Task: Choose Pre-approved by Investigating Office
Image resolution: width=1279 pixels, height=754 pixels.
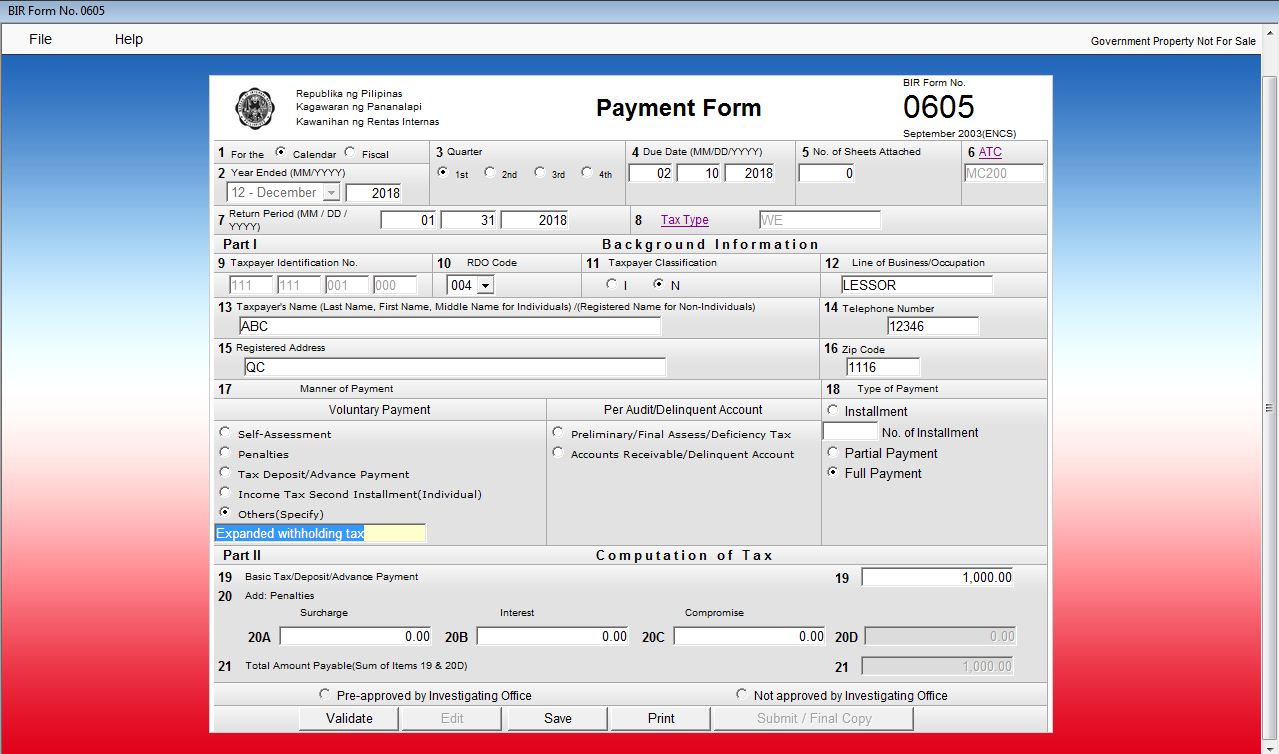Action: point(324,692)
